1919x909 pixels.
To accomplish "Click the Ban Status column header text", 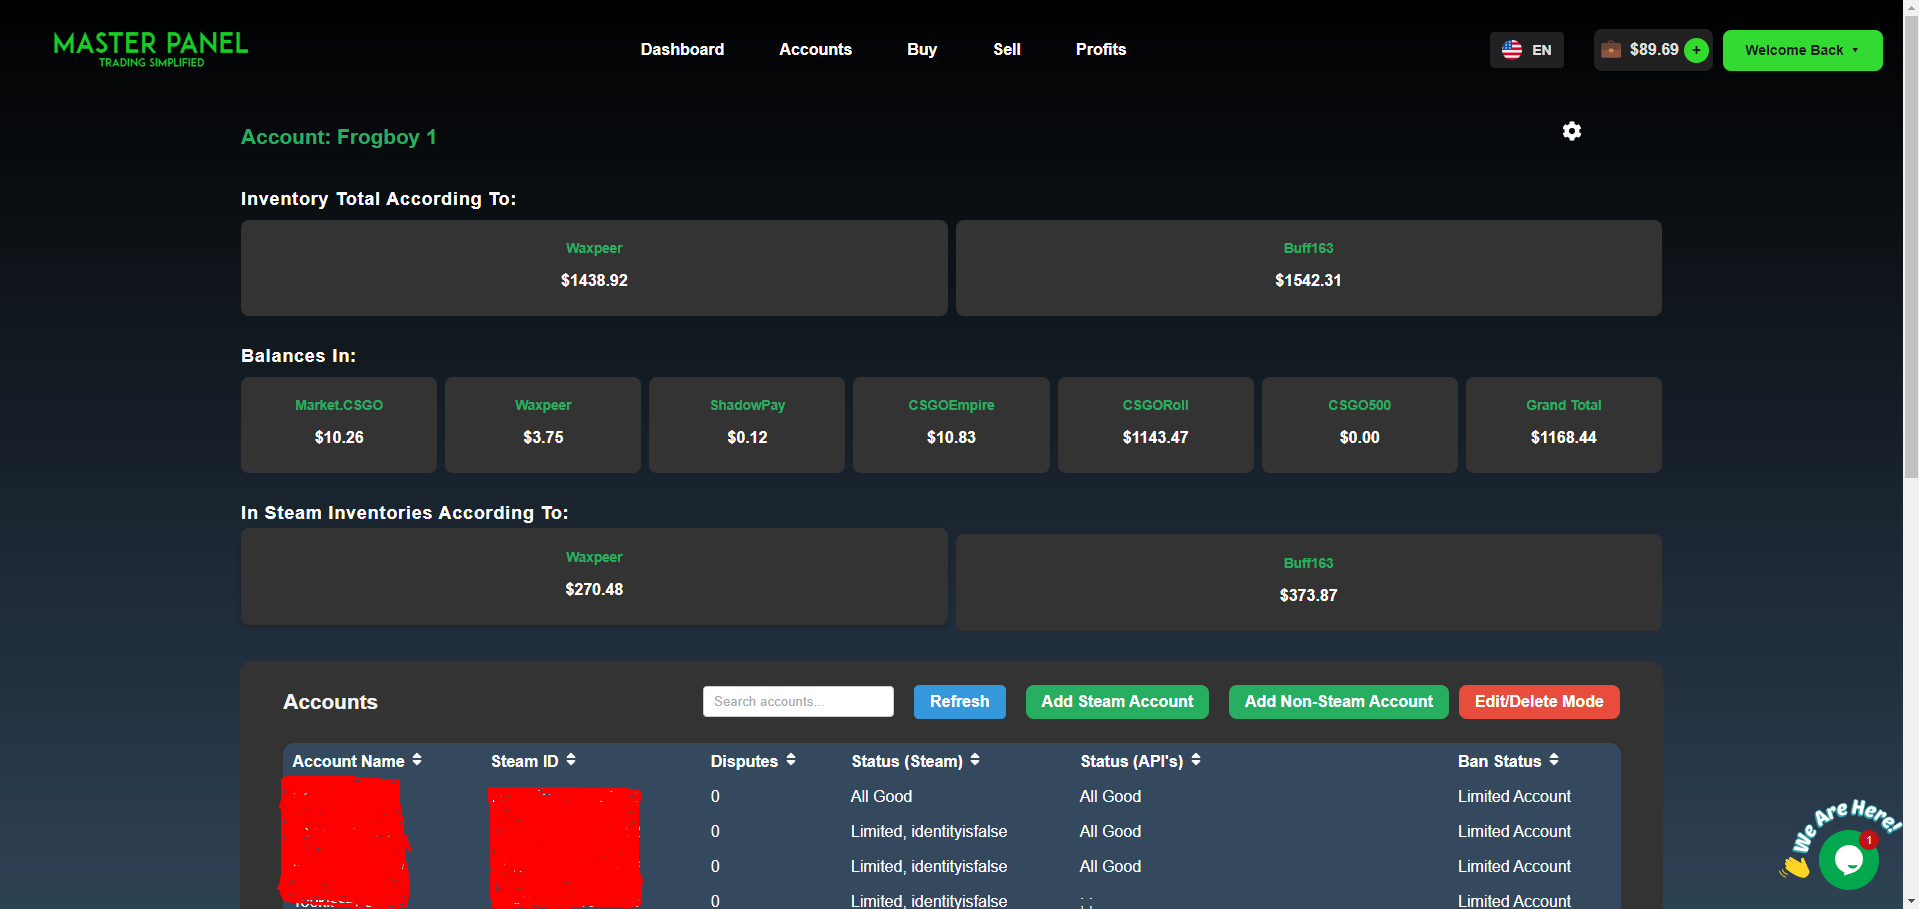I will (1499, 761).
